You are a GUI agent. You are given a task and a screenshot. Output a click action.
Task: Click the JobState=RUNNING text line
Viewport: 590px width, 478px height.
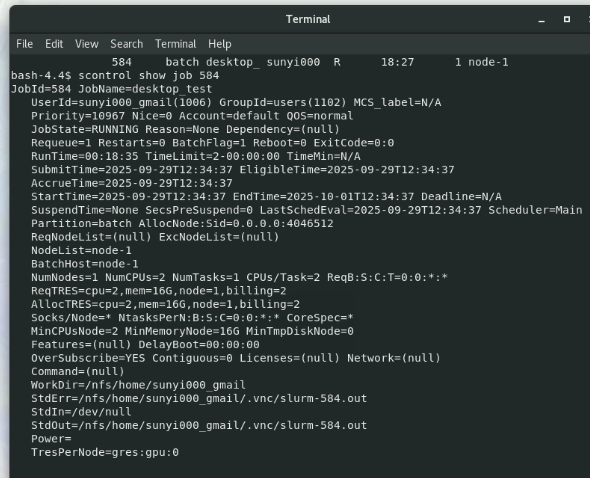(x=186, y=129)
